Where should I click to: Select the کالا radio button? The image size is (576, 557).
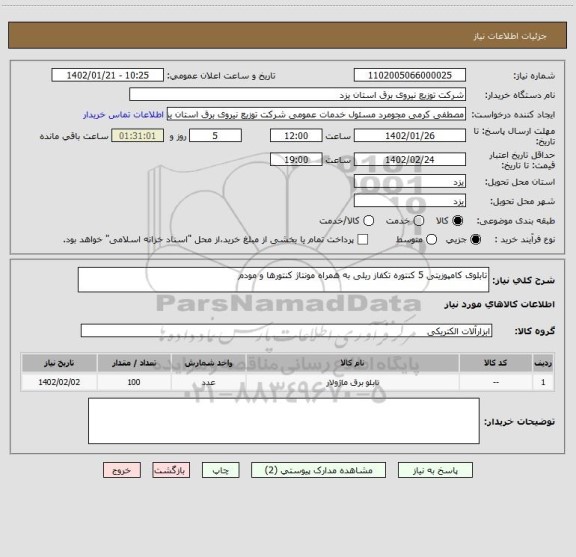[x=458, y=221]
